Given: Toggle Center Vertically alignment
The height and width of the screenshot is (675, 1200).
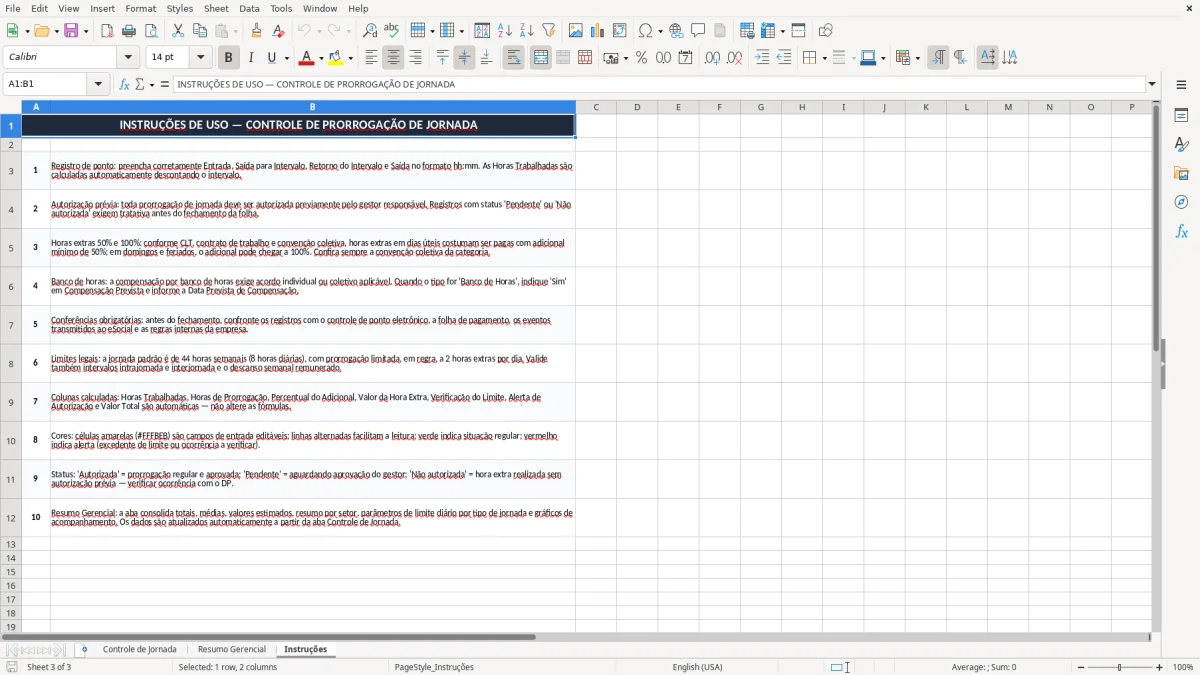Looking at the screenshot, I should pos(464,58).
